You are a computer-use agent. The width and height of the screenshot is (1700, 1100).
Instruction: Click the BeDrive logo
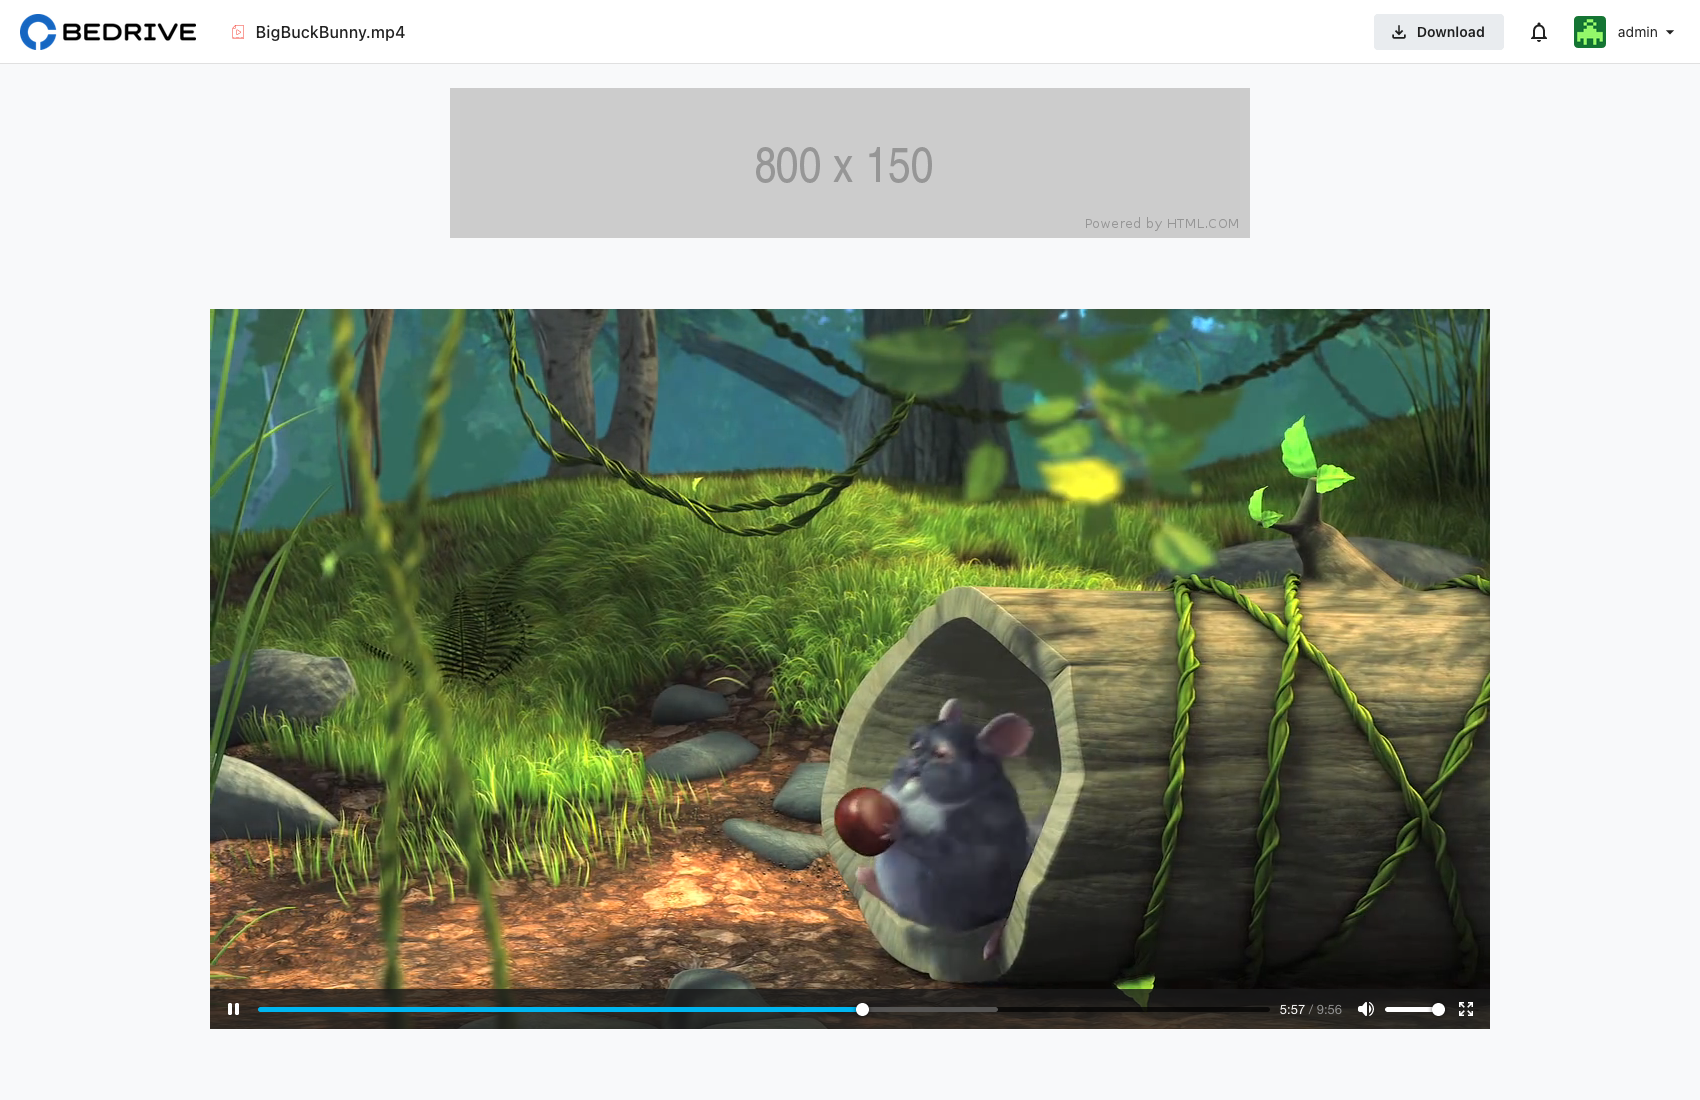(108, 32)
